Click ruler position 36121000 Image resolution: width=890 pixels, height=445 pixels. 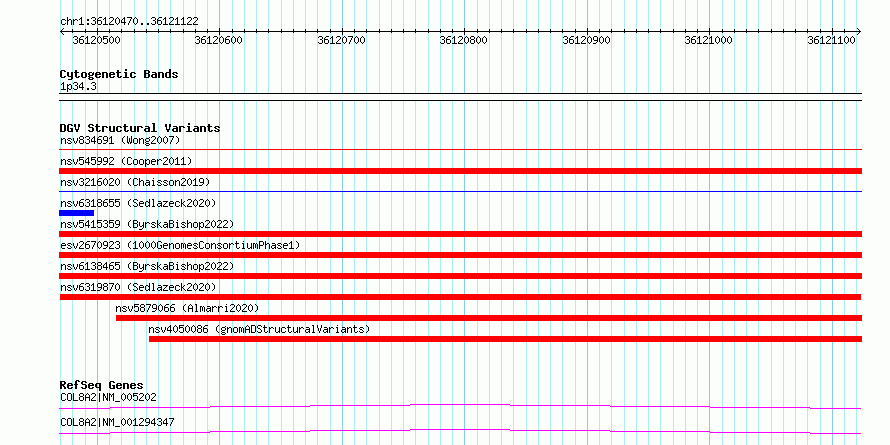pyautogui.click(x=710, y=40)
